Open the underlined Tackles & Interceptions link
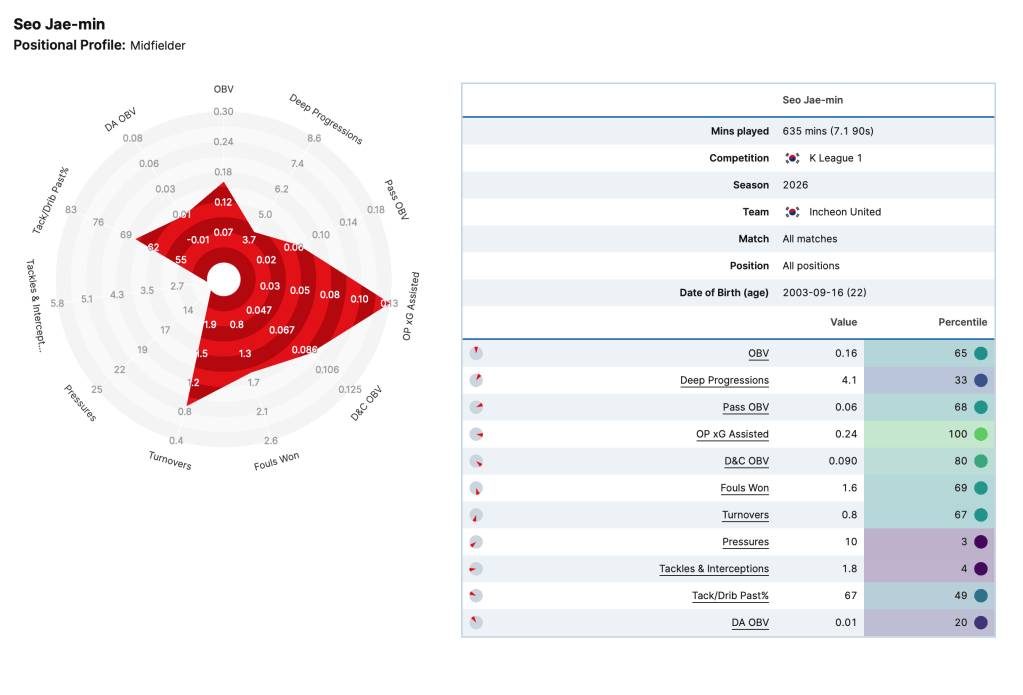The image size is (1023, 695). [x=714, y=569]
